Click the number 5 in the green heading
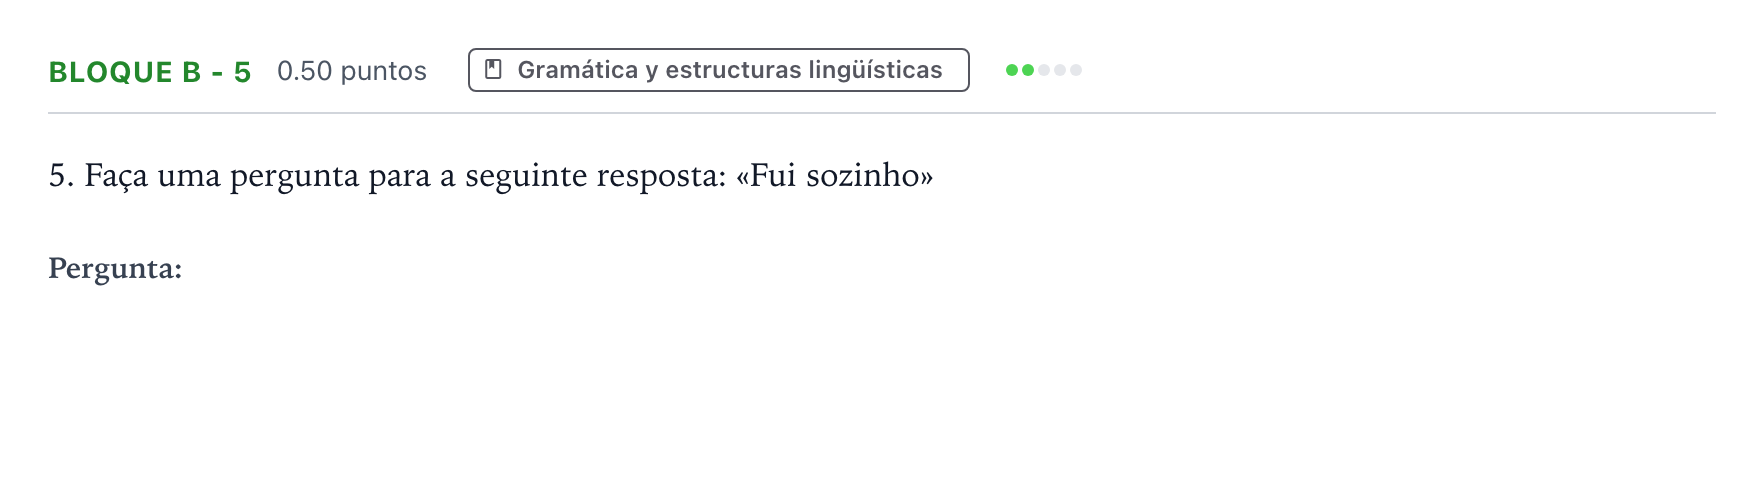Screen dimensions: 1764x486 tap(242, 72)
